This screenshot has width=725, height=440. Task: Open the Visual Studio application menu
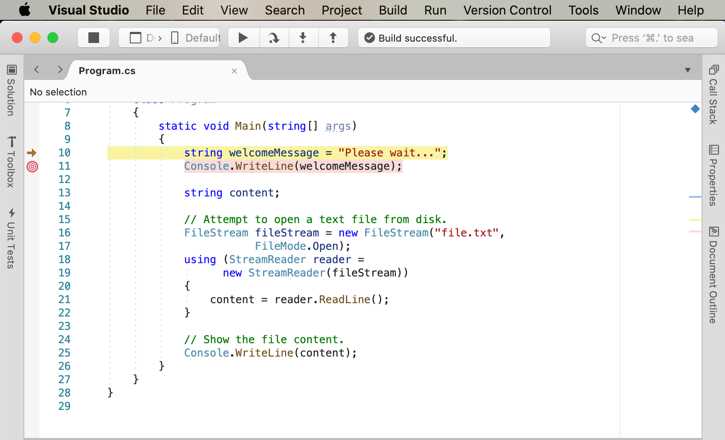[88, 10]
